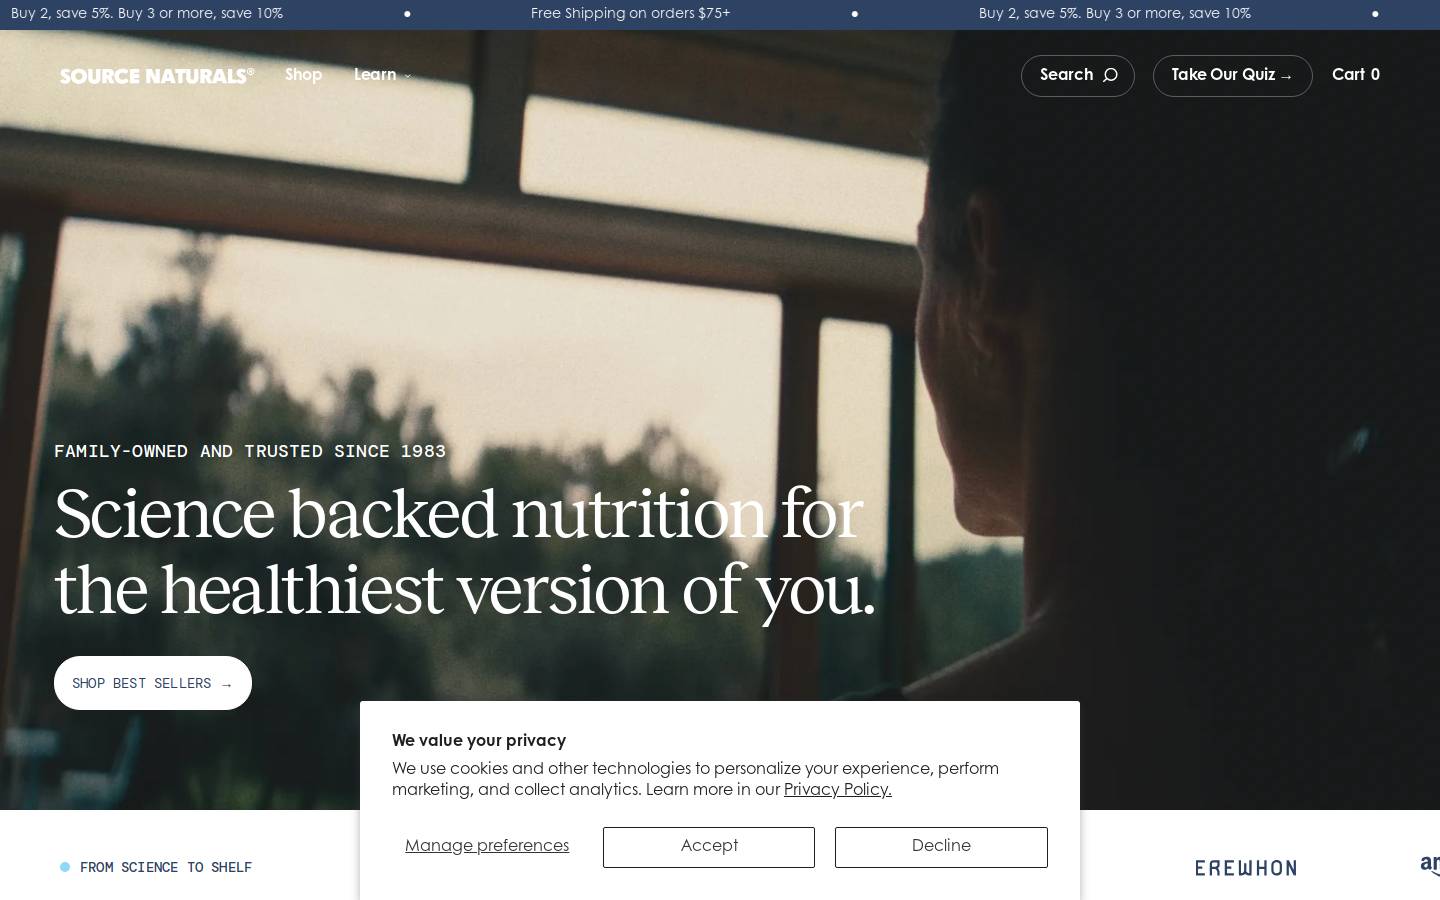Click the left Buy 2, save 5% promo text
Image resolution: width=1440 pixels, height=900 pixels.
[147, 14]
